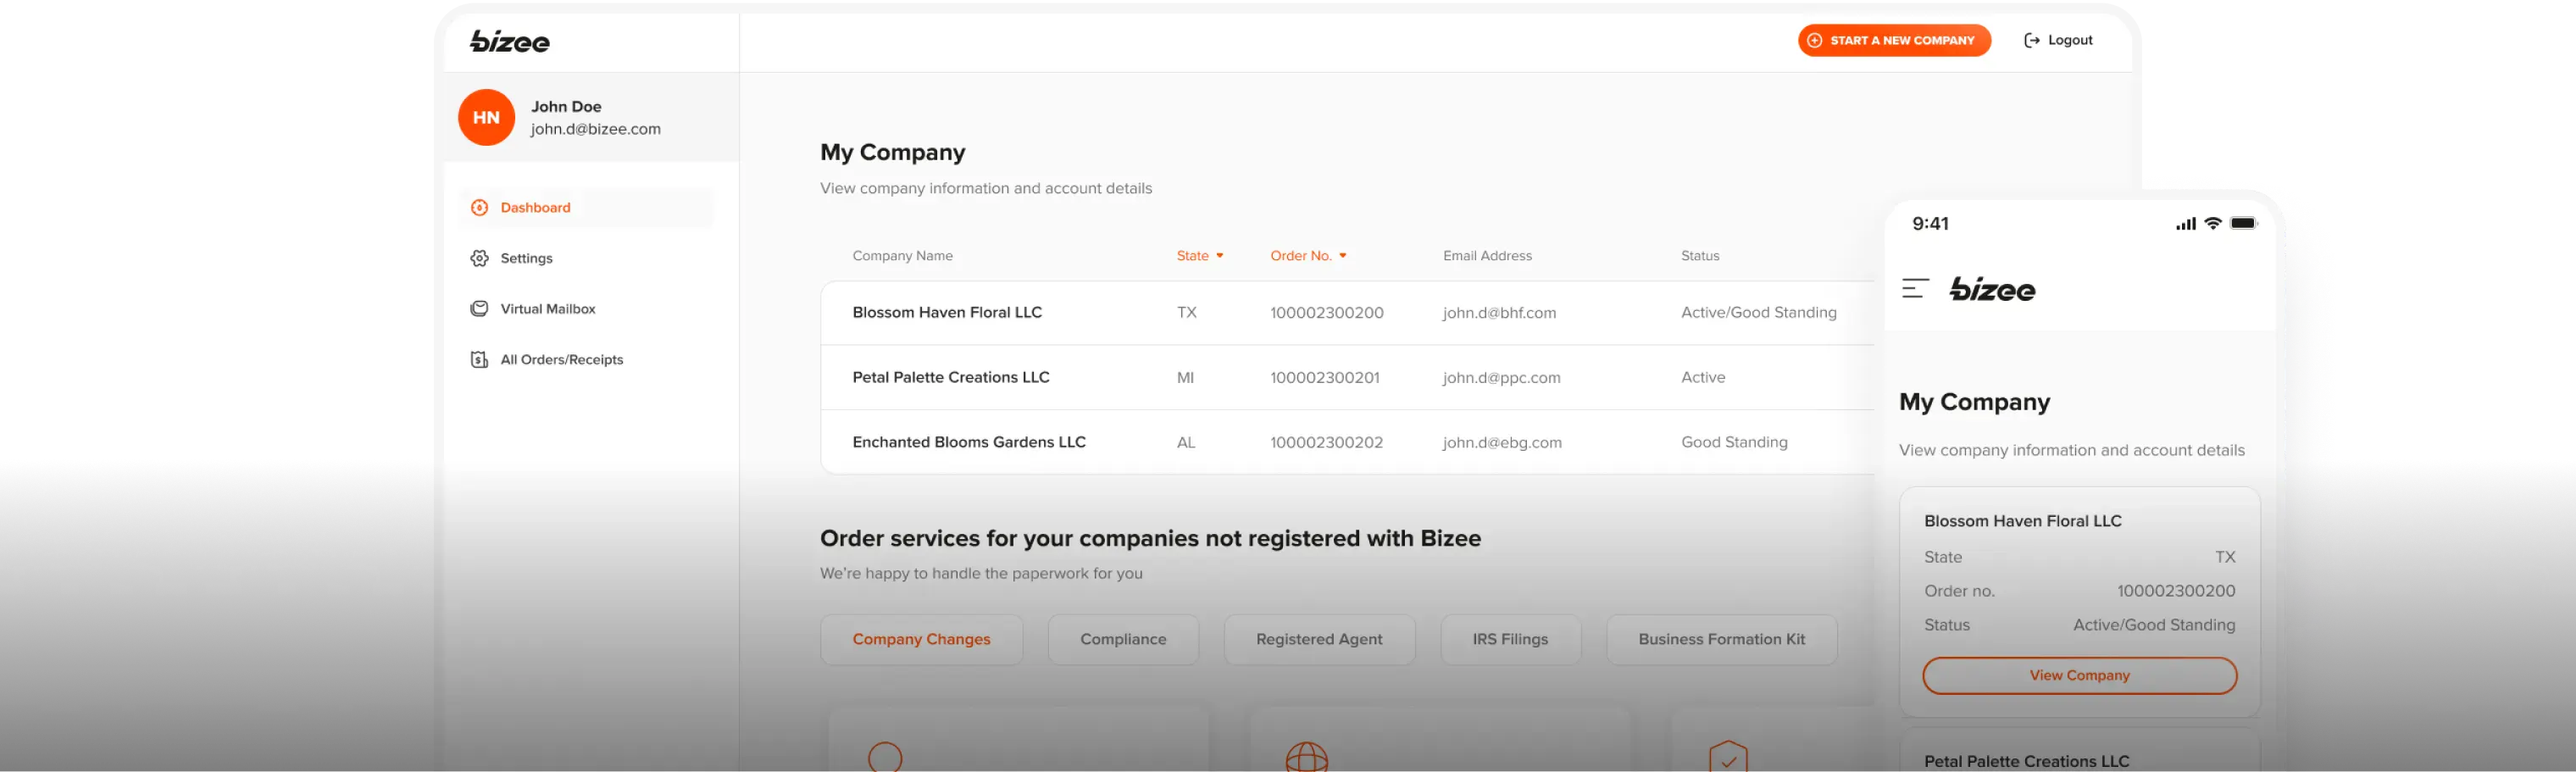
Task: Click the Settings gear icon
Action: tap(480, 259)
